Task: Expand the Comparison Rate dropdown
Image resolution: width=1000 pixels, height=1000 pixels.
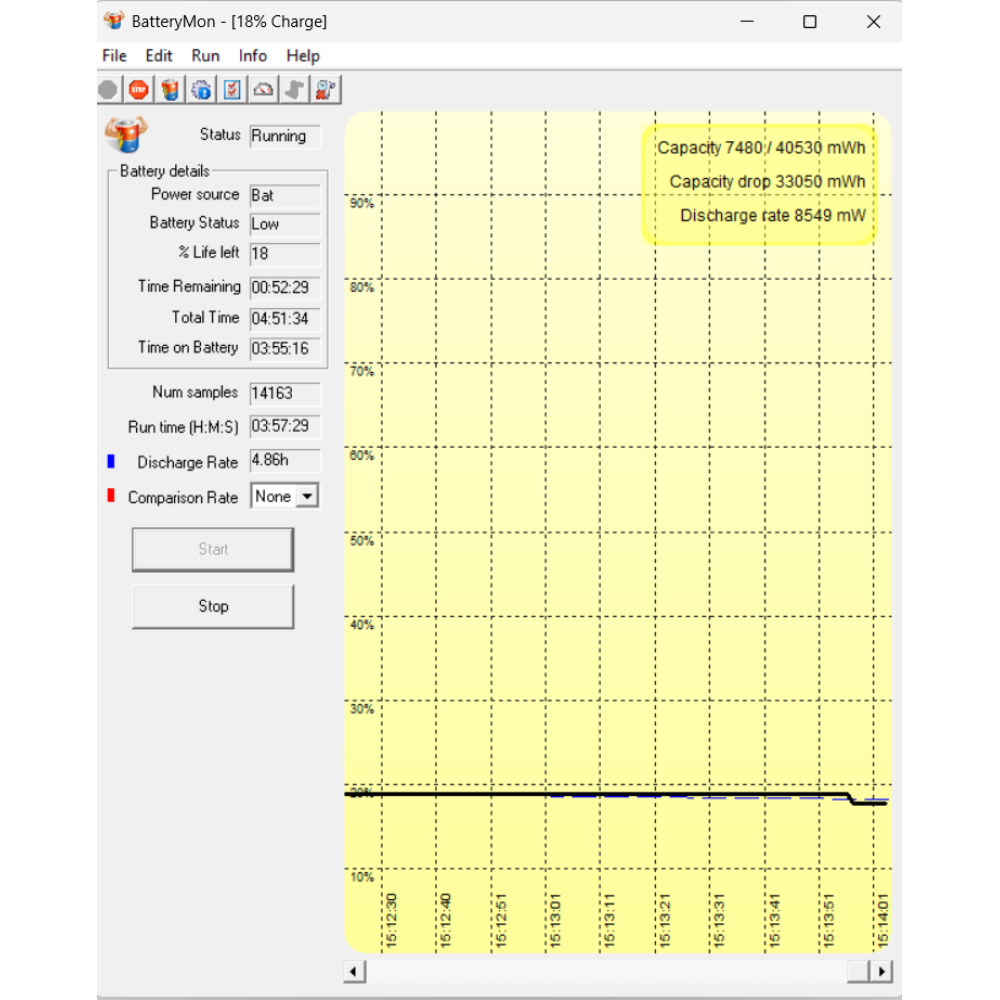Action: 307,496
